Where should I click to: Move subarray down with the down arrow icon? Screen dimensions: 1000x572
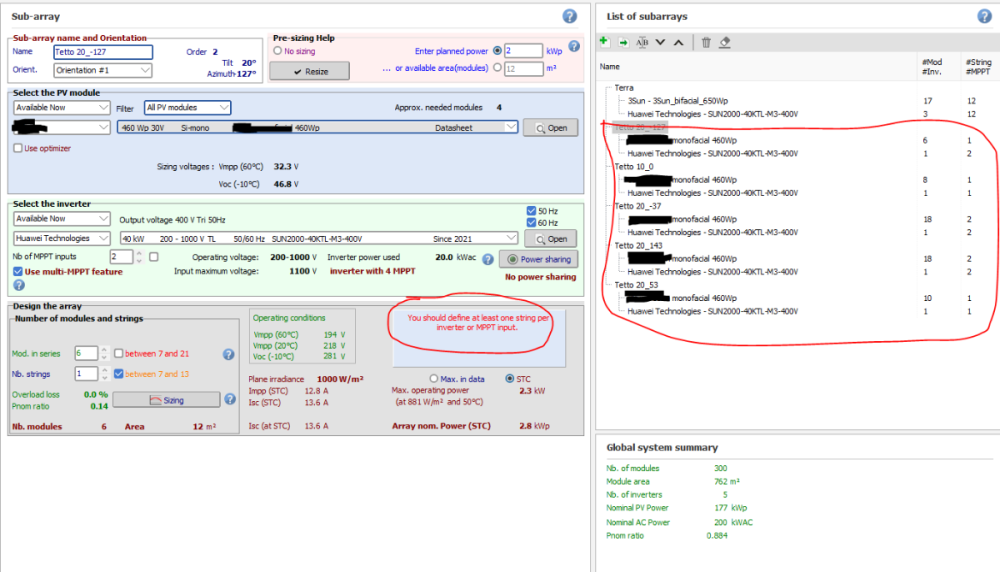coord(660,42)
